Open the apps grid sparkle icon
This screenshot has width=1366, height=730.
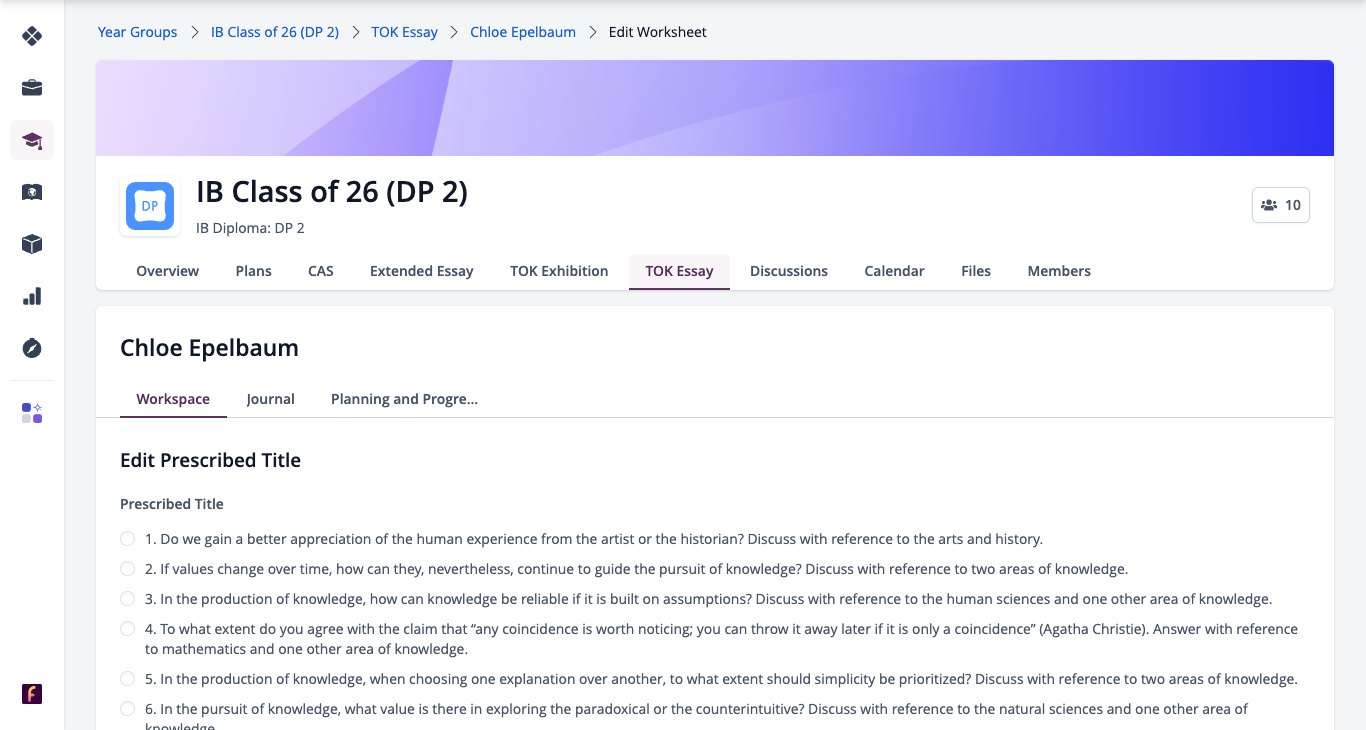tap(32, 413)
